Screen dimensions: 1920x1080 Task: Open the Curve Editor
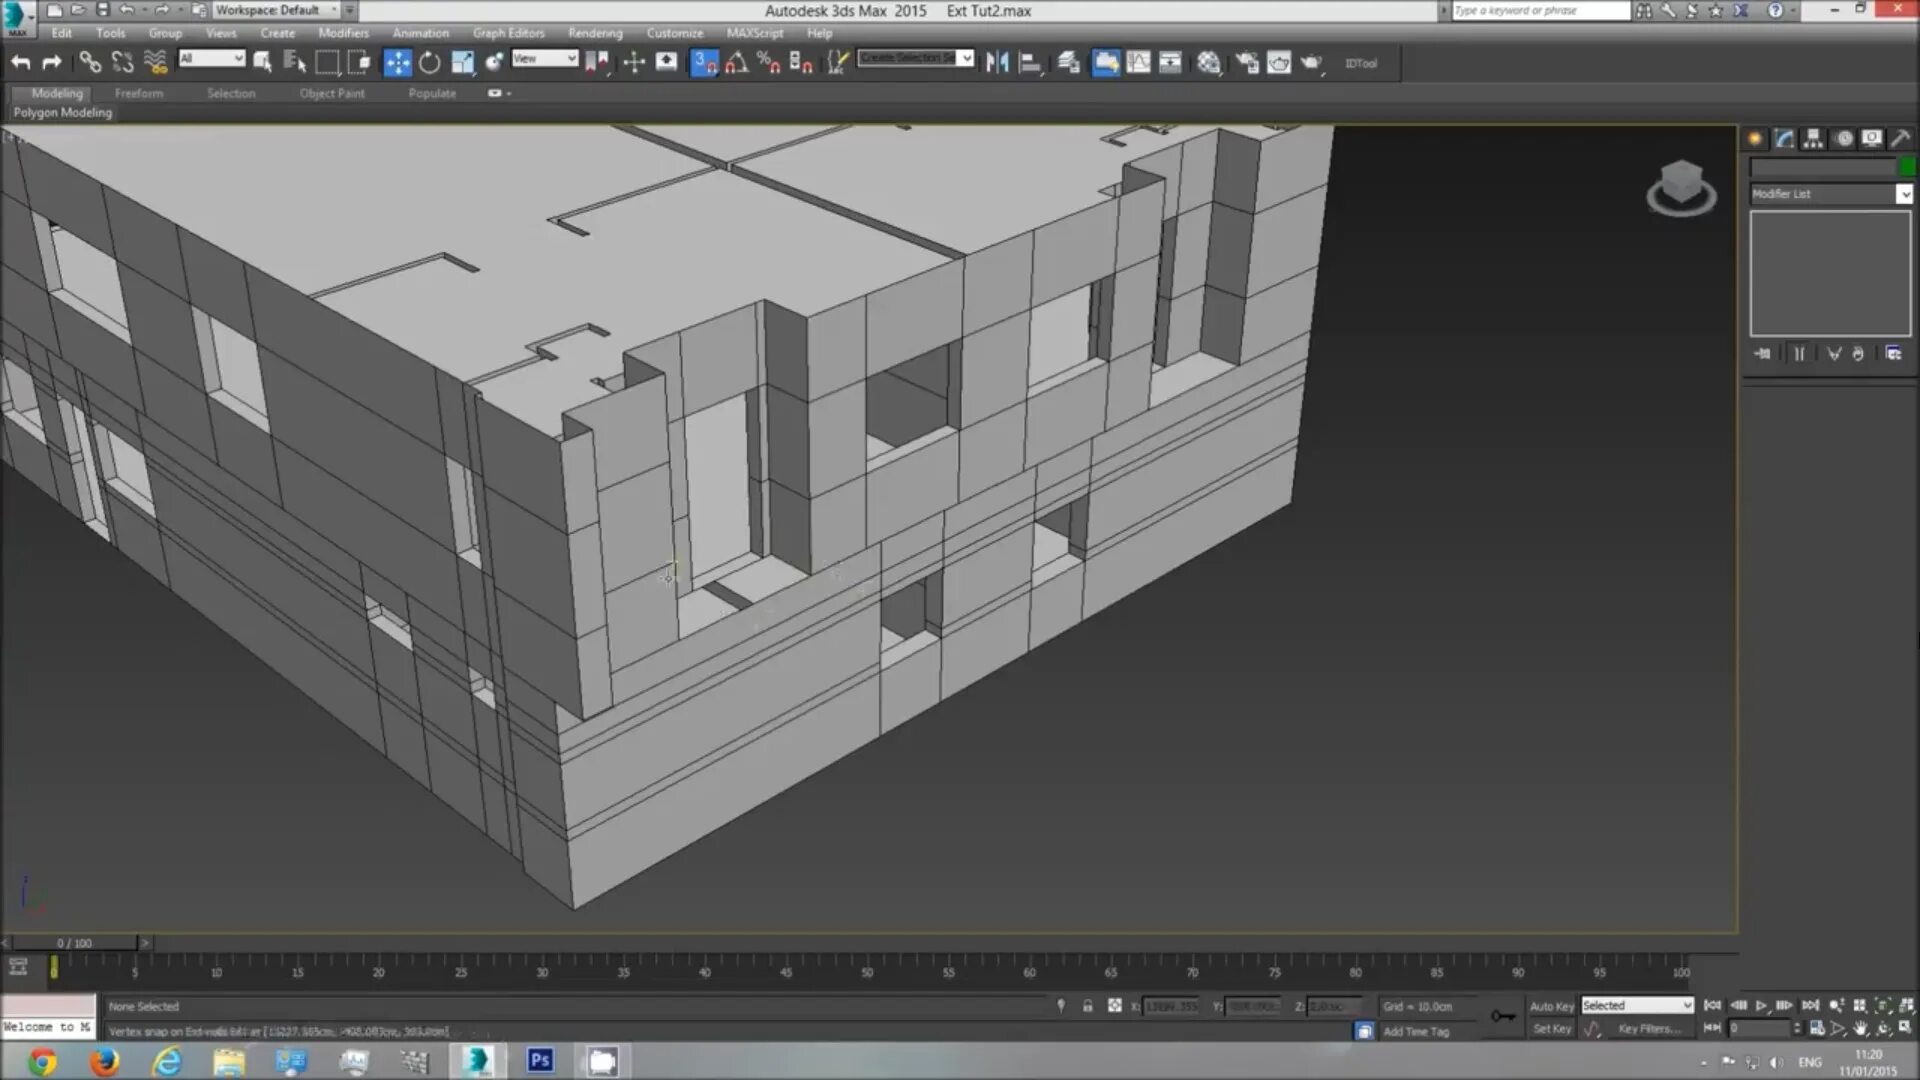(x=1137, y=62)
